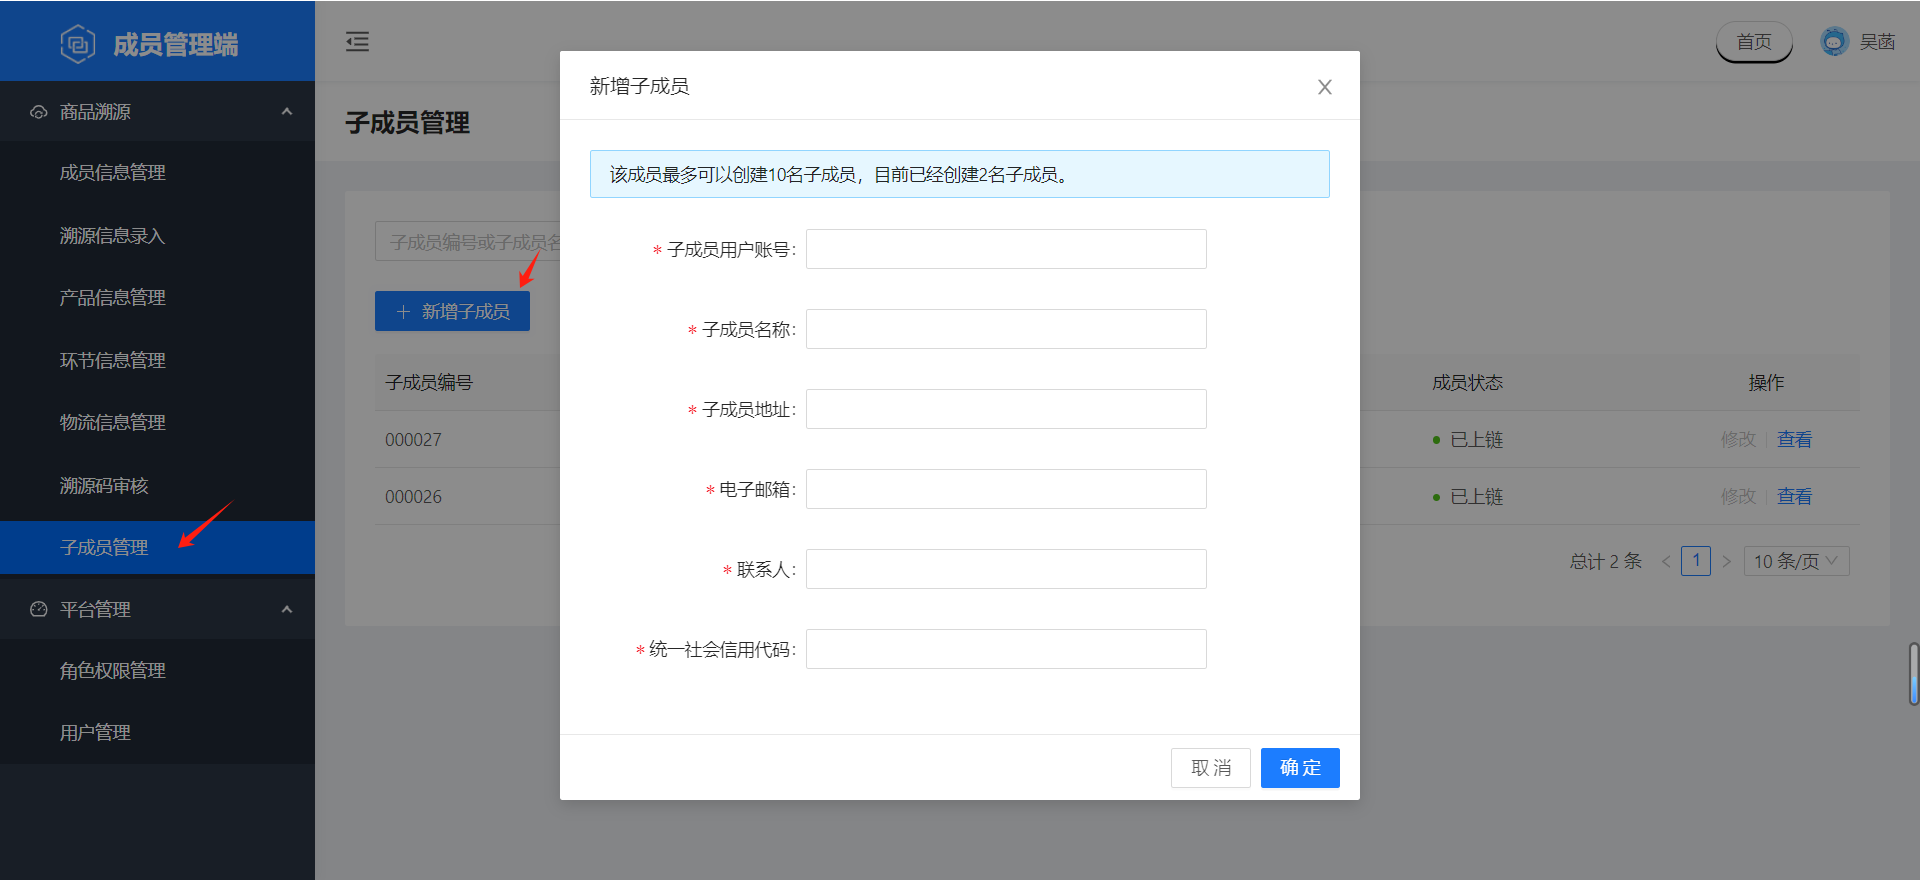1920x880 pixels.
Task: Click the 首页 button in header
Action: click(1753, 42)
